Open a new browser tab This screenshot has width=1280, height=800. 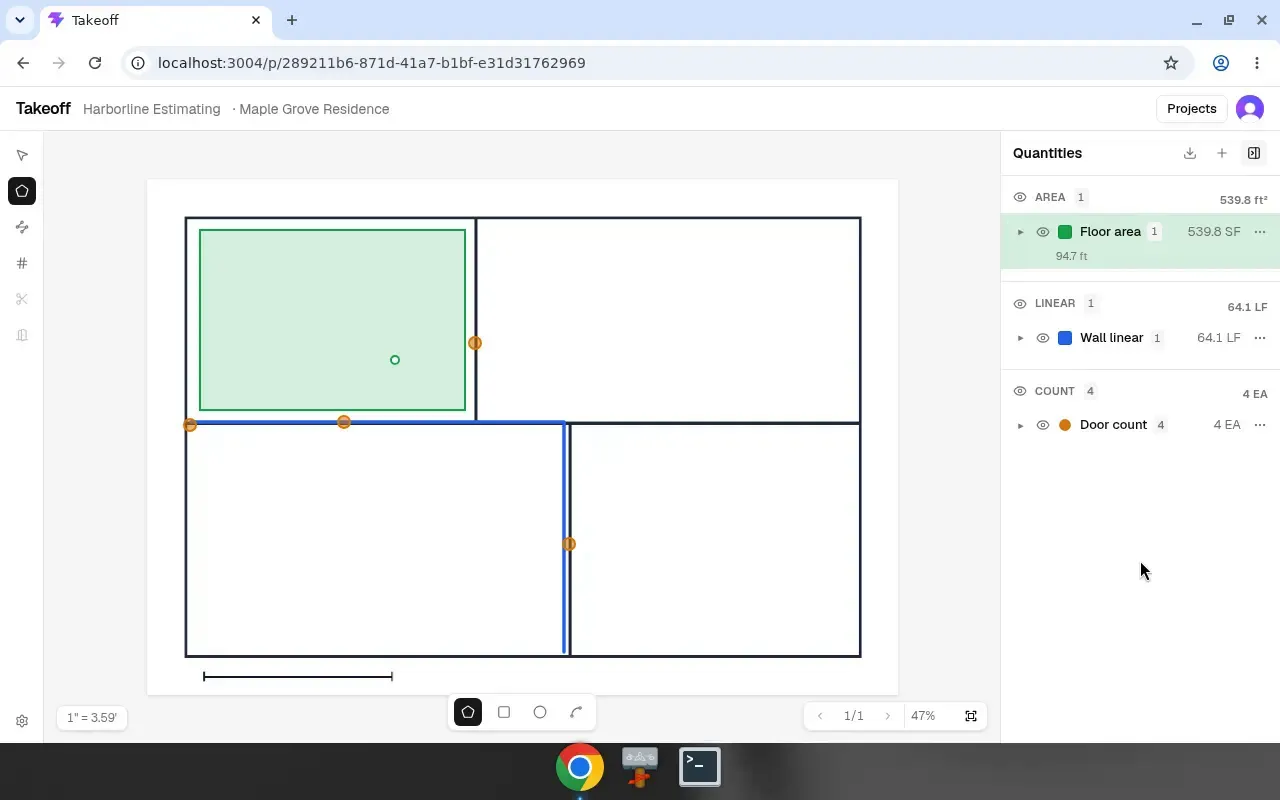point(292,20)
